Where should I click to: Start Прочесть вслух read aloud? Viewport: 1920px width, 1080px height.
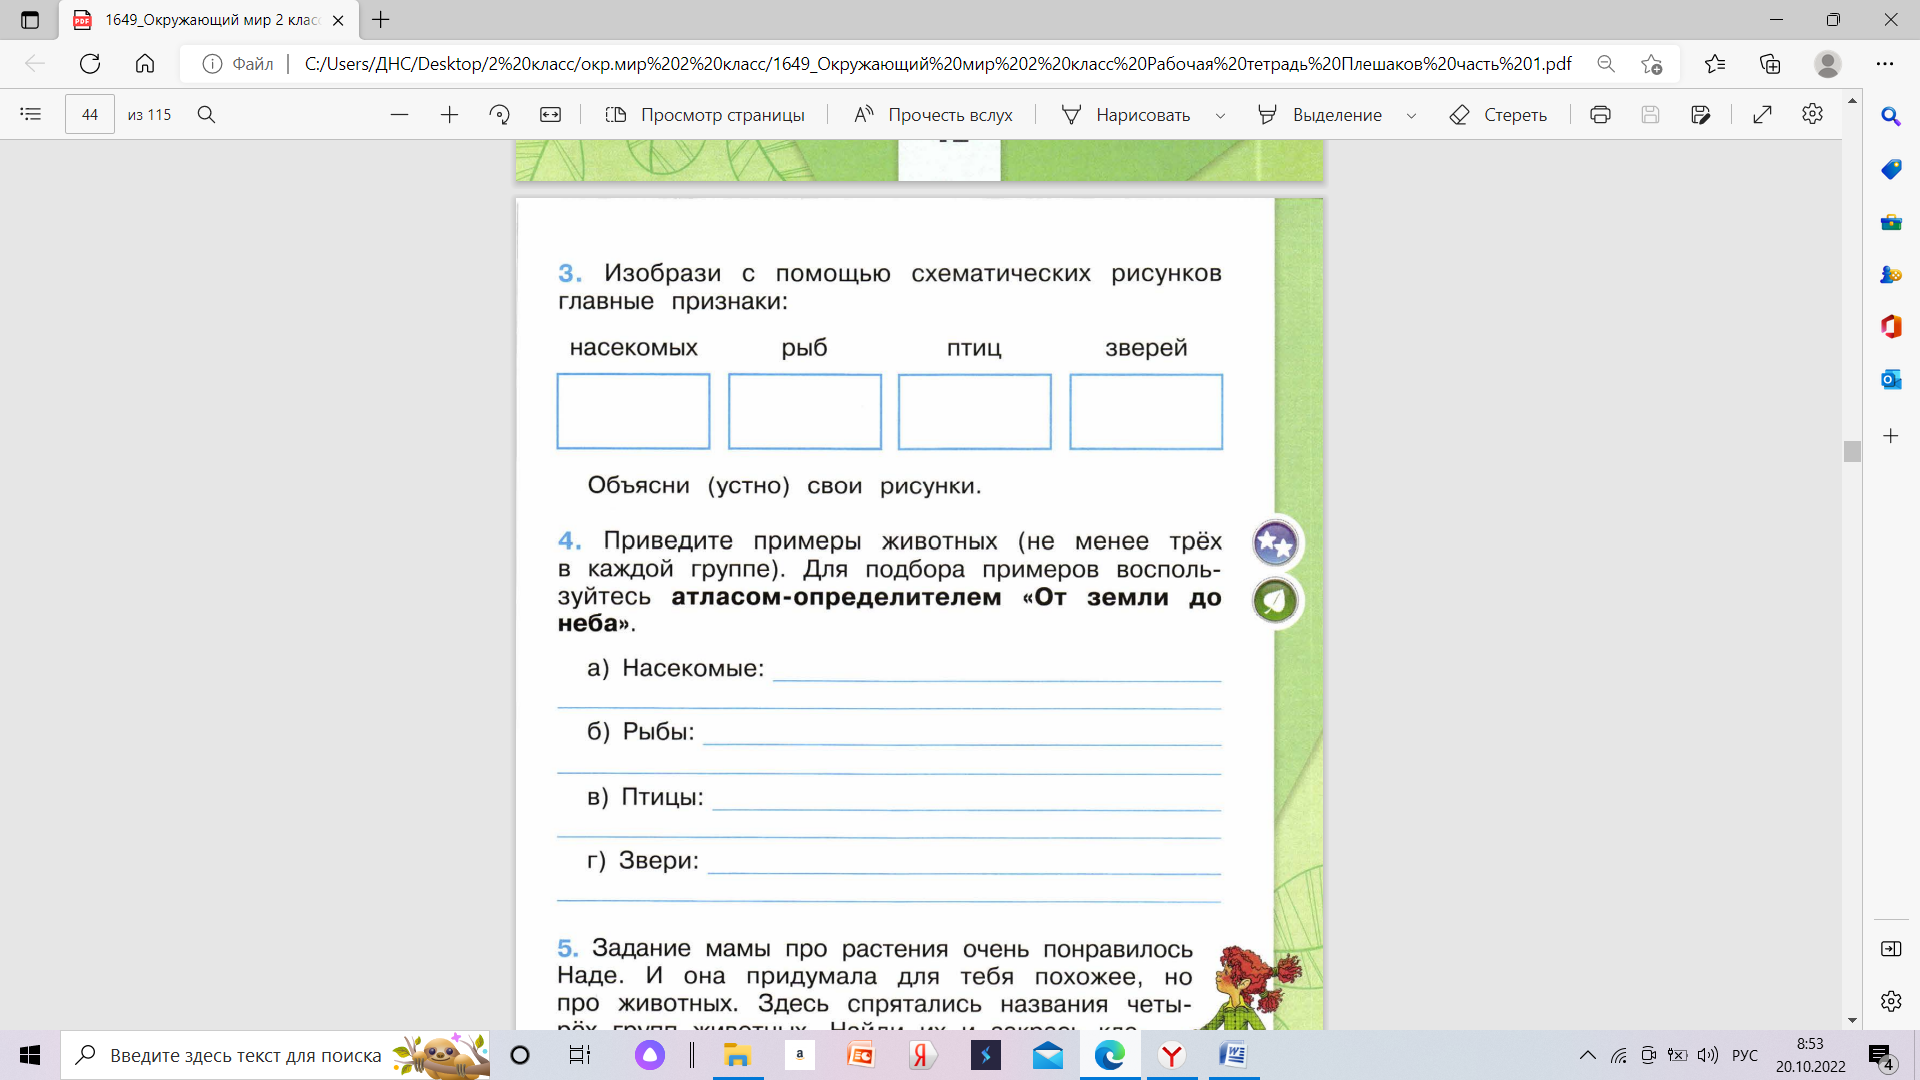(x=933, y=115)
